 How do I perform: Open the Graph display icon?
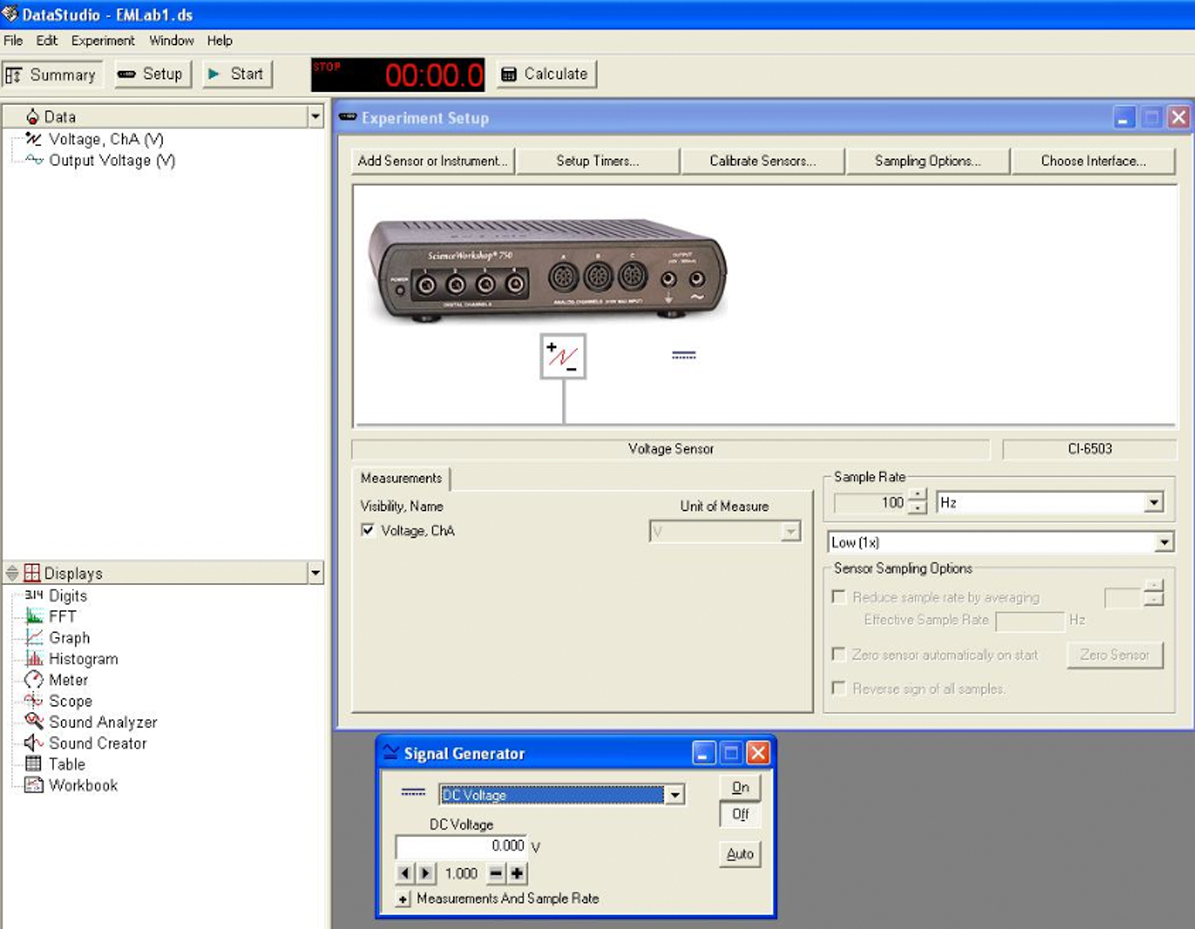(x=34, y=638)
